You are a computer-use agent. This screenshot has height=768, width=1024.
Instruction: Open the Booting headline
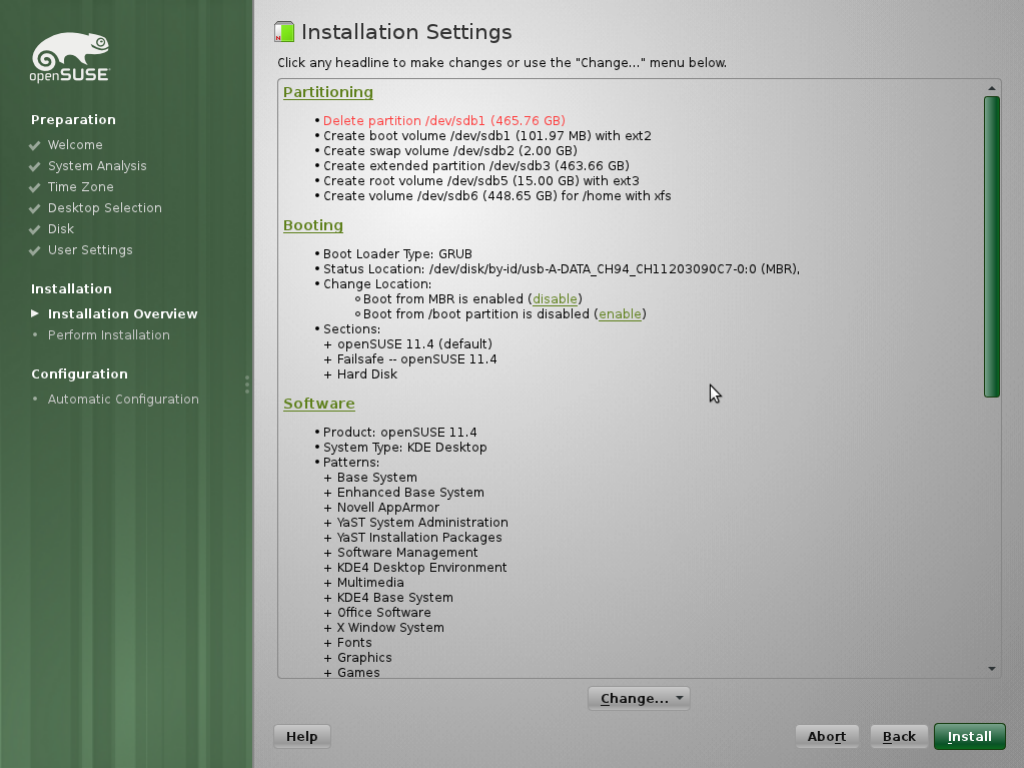[x=313, y=225]
